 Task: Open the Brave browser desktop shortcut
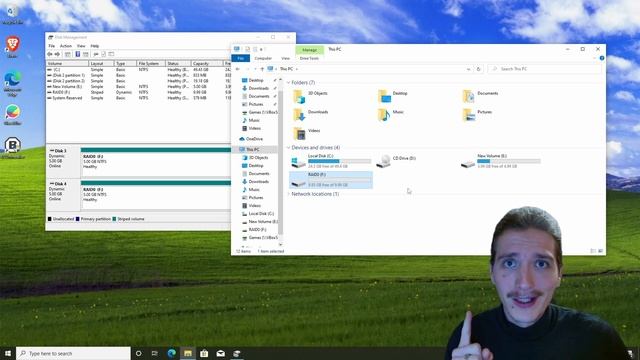coord(12,46)
